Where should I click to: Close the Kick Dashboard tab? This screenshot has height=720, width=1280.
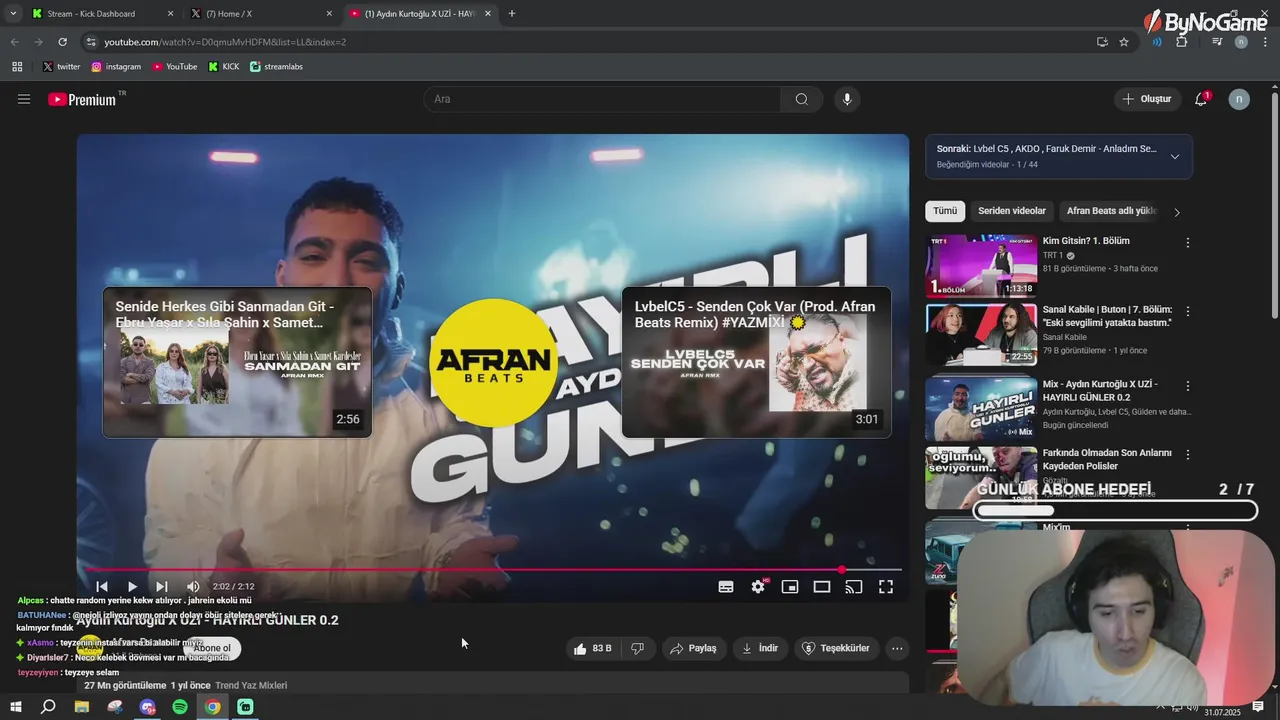pos(170,14)
